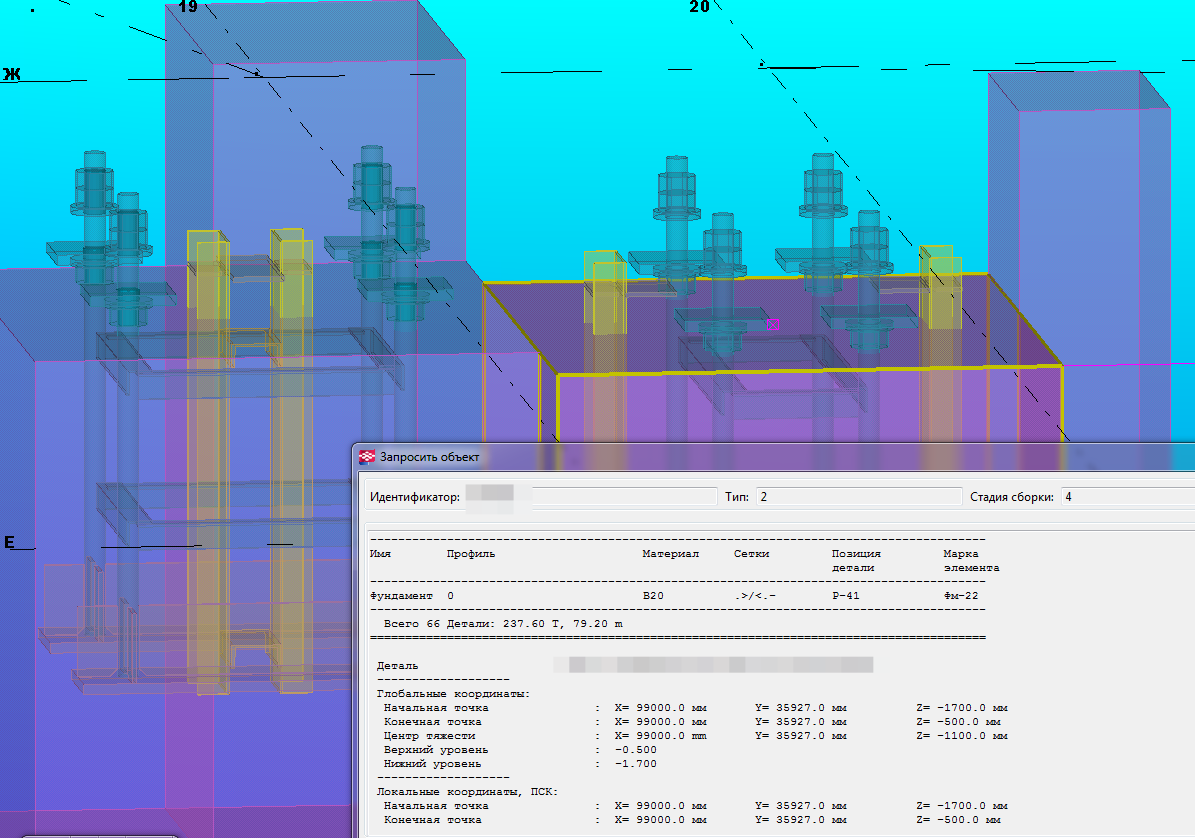Click part position value Р-41
Screen dimensions: 1195x838
[848, 595]
